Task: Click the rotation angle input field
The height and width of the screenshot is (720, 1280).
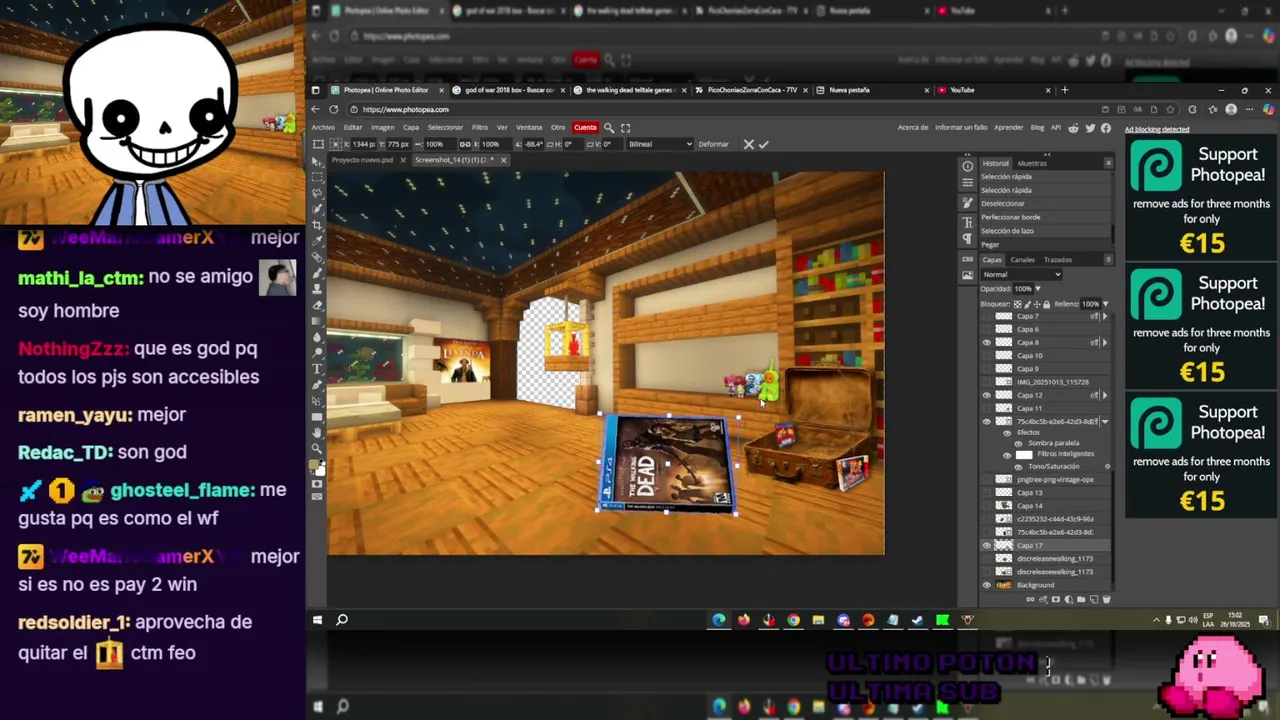Action: (x=534, y=144)
